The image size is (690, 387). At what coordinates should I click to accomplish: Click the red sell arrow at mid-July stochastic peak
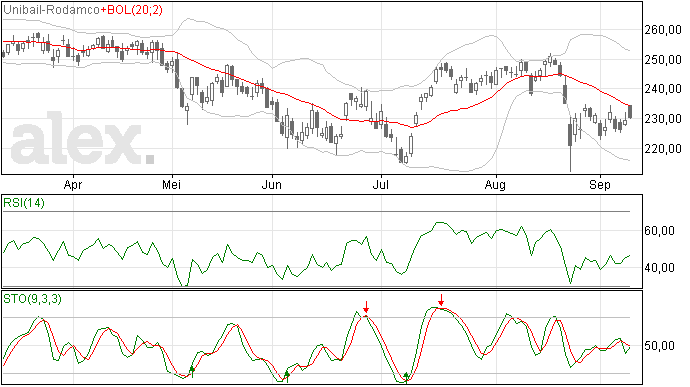pos(441,300)
